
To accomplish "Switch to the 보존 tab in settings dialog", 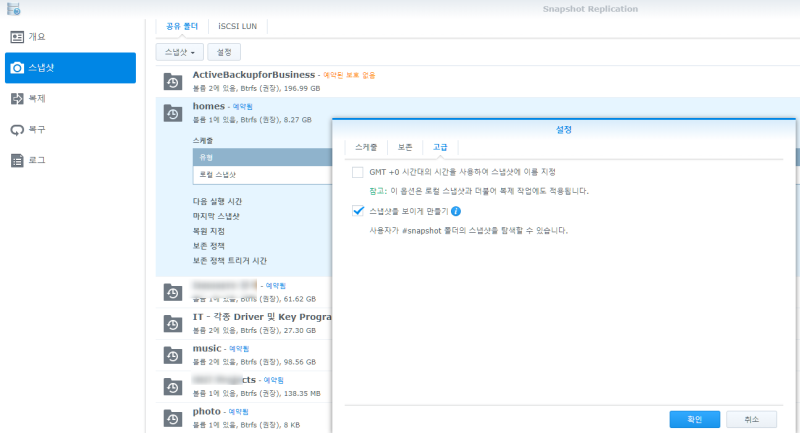I will [x=405, y=147].
